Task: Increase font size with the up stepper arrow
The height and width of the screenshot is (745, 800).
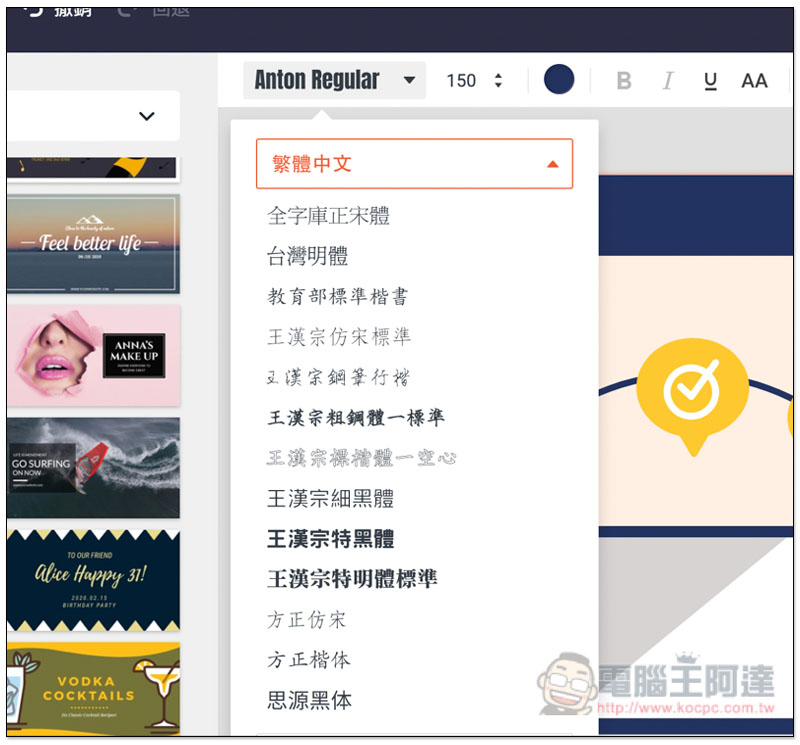Action: coord(496,74)
